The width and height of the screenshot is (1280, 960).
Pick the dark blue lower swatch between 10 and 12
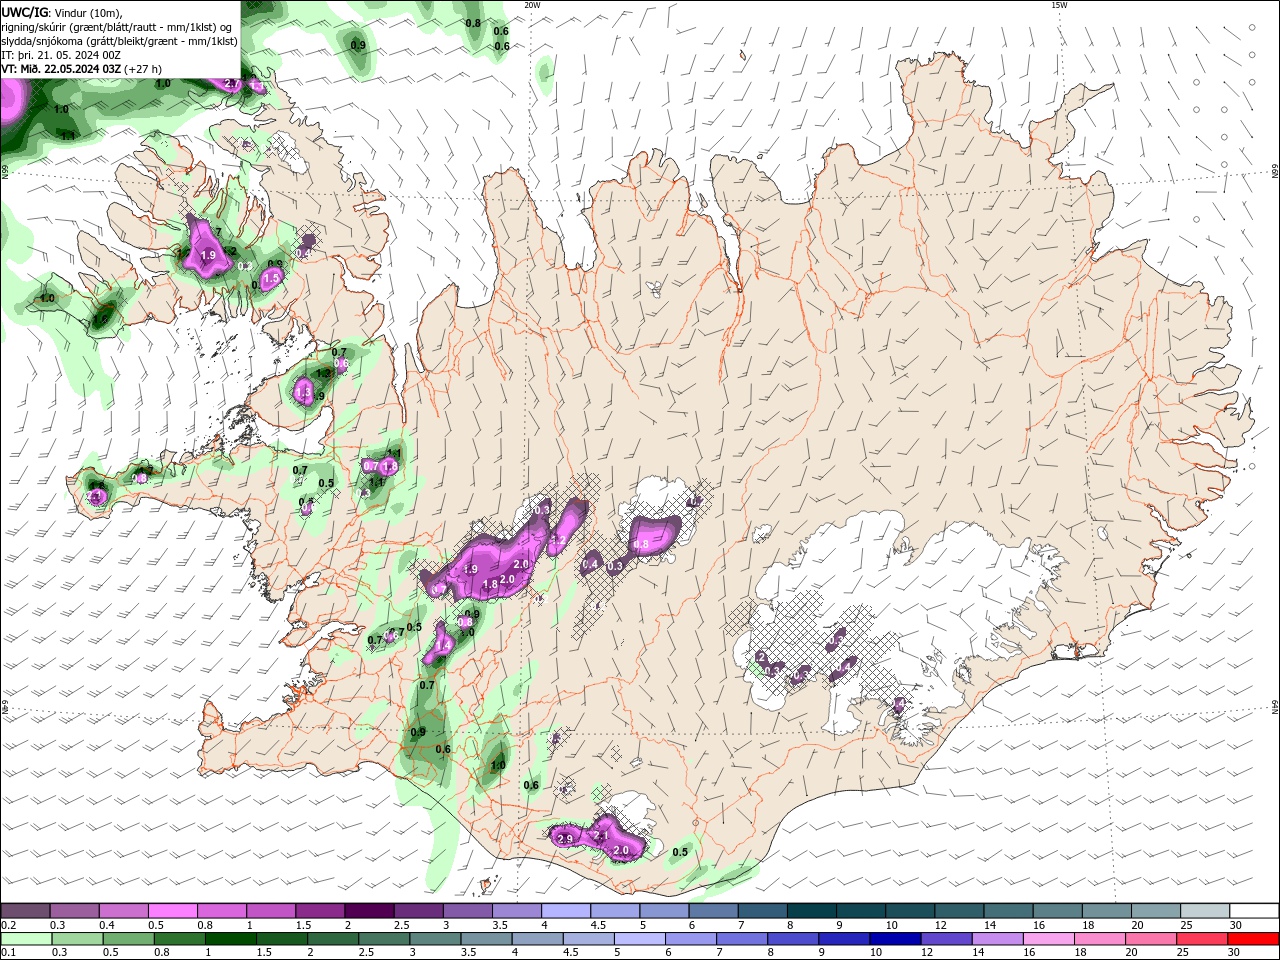[x=894, y=939]
